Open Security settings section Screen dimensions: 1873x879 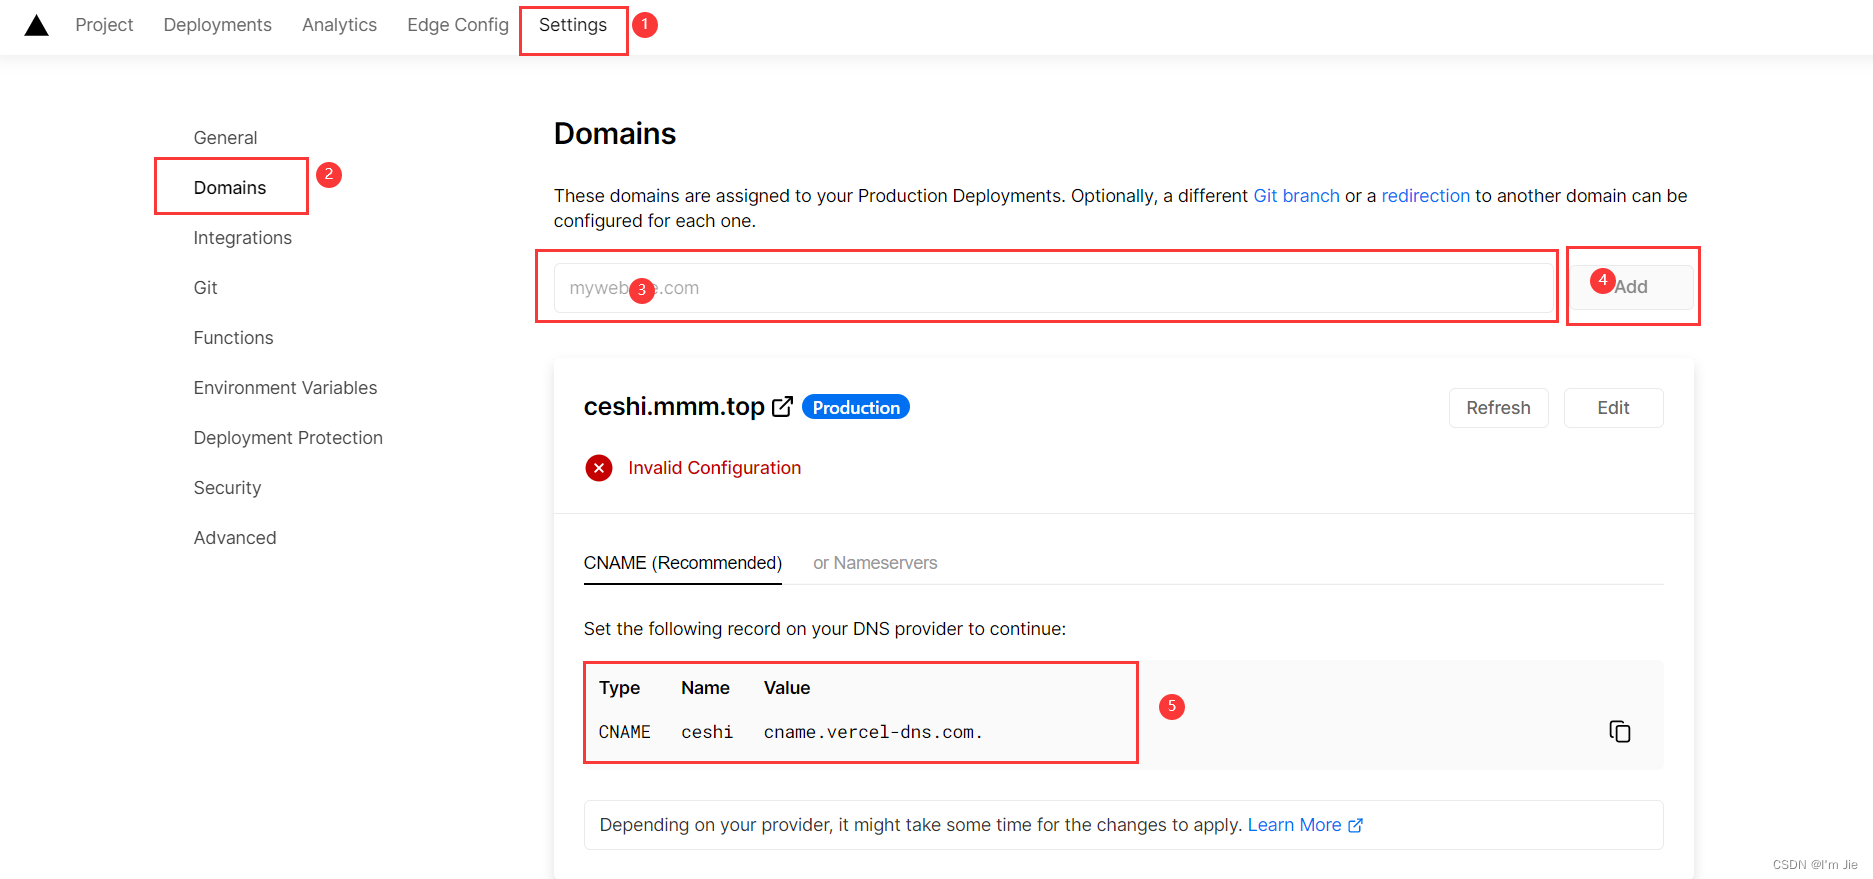227,488
